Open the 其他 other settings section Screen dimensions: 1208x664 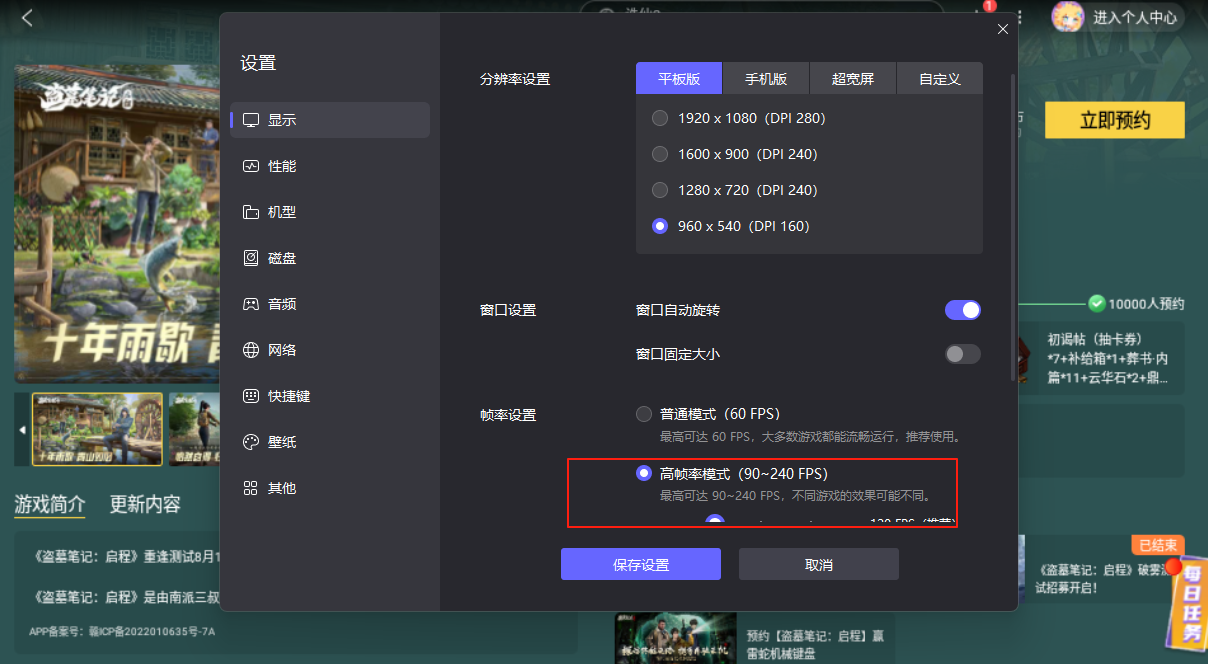pyautogui.click(x=330, y=488)
